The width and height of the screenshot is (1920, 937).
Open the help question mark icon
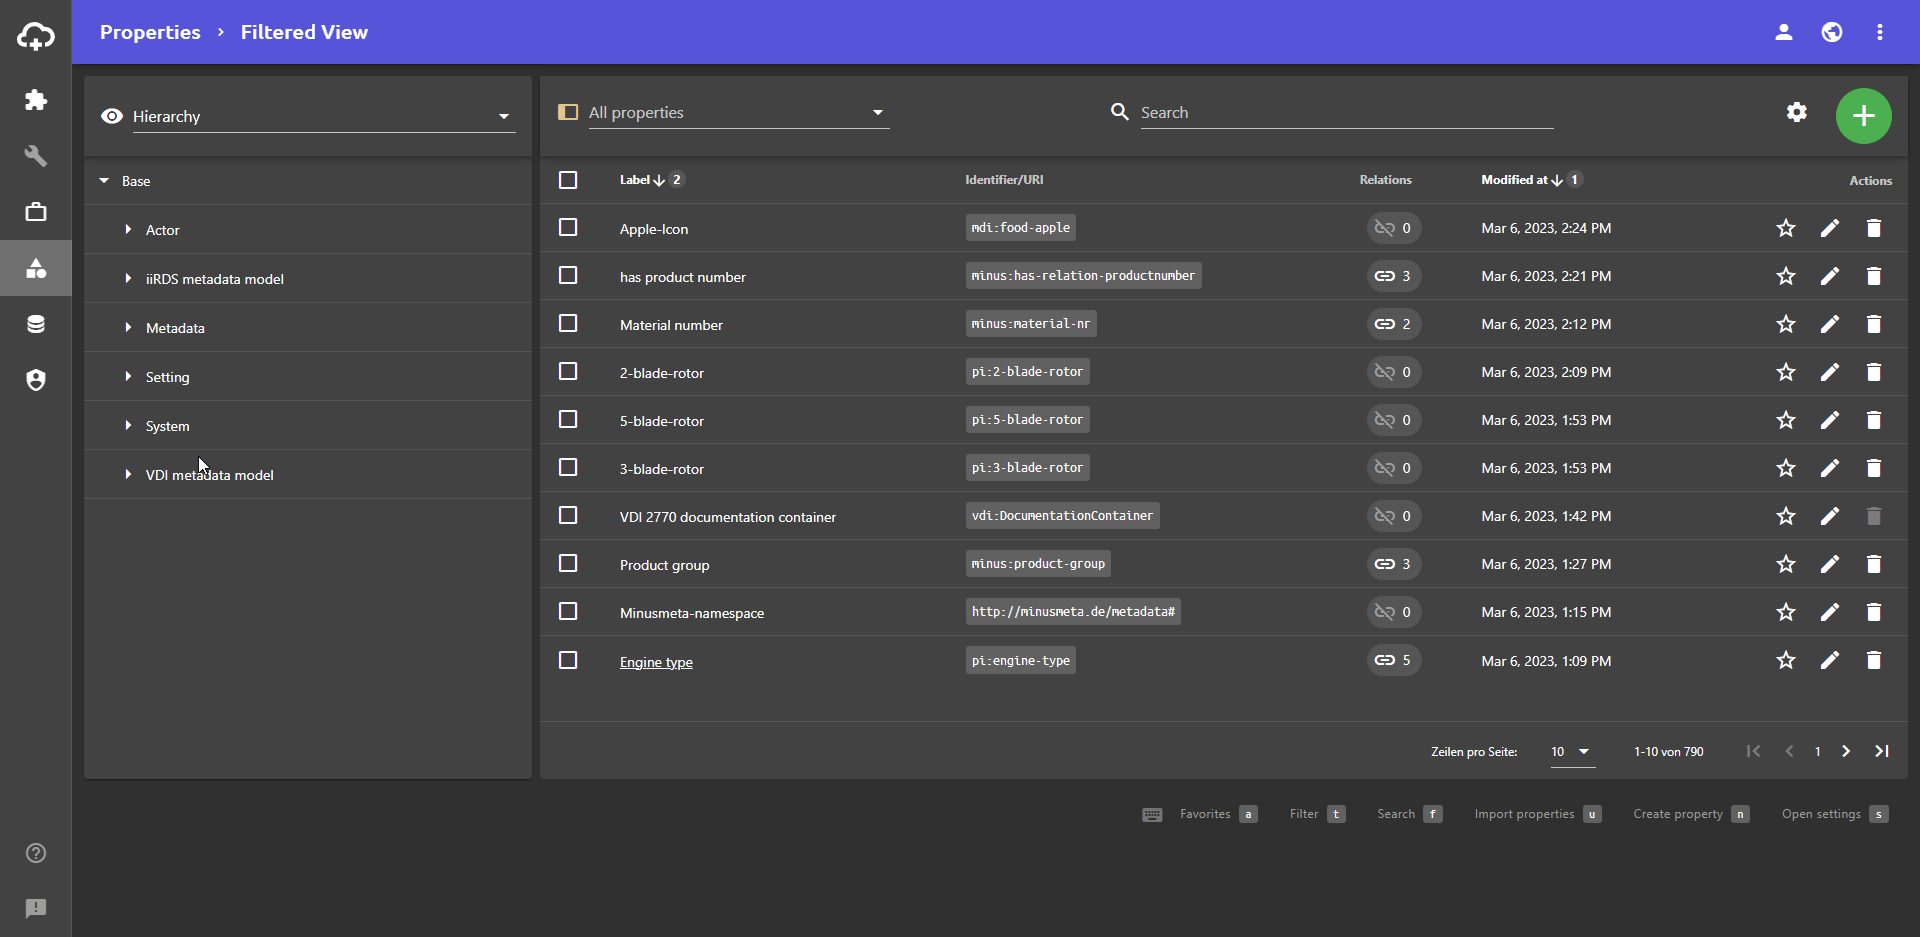[x=36, y=853]
